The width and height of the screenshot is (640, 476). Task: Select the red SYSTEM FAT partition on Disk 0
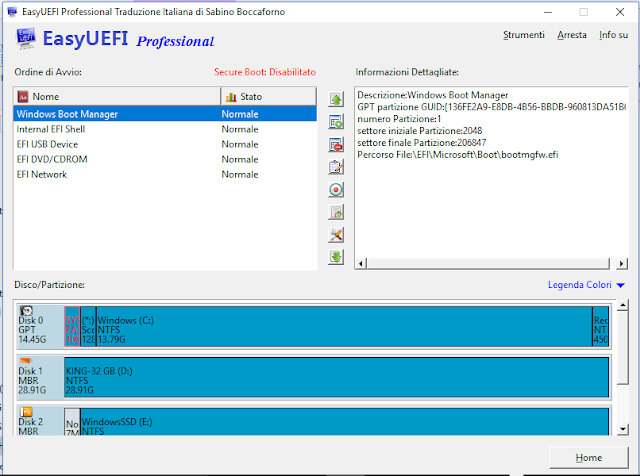pos(72,327)
